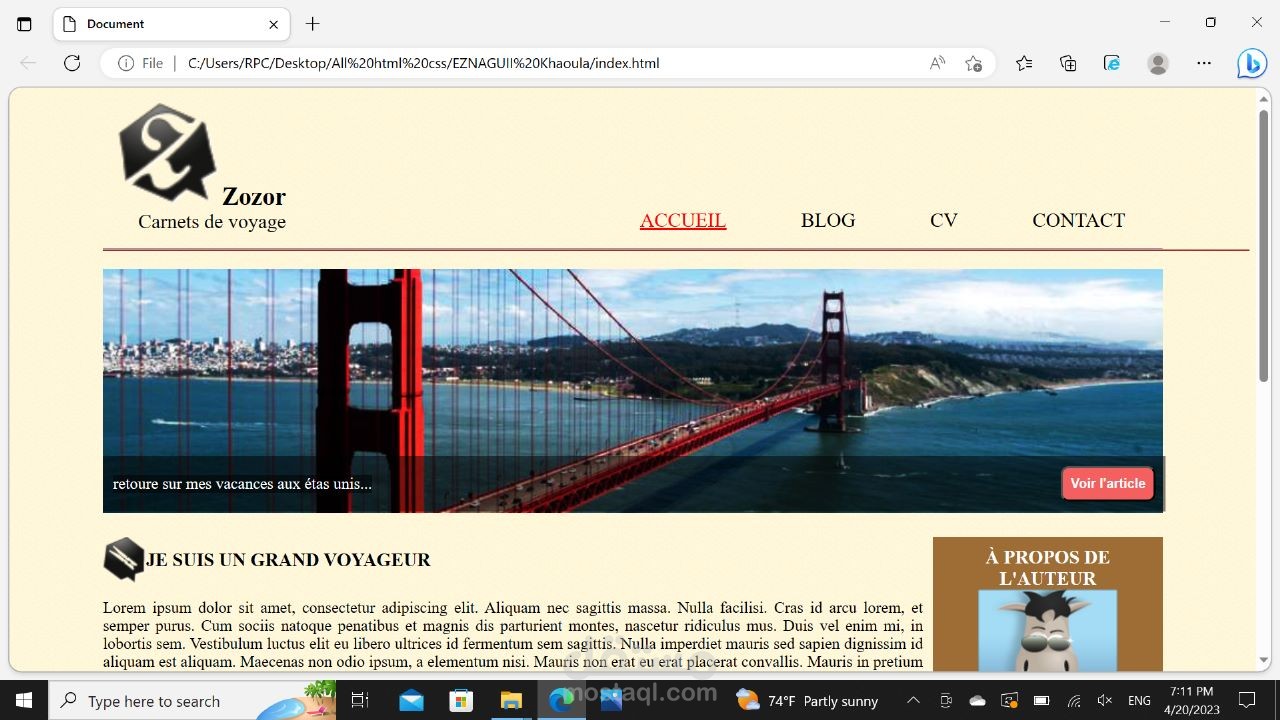This screenshot has width=1280, height=720.
Task: Refresh the current page
Action: pos(72,63)
